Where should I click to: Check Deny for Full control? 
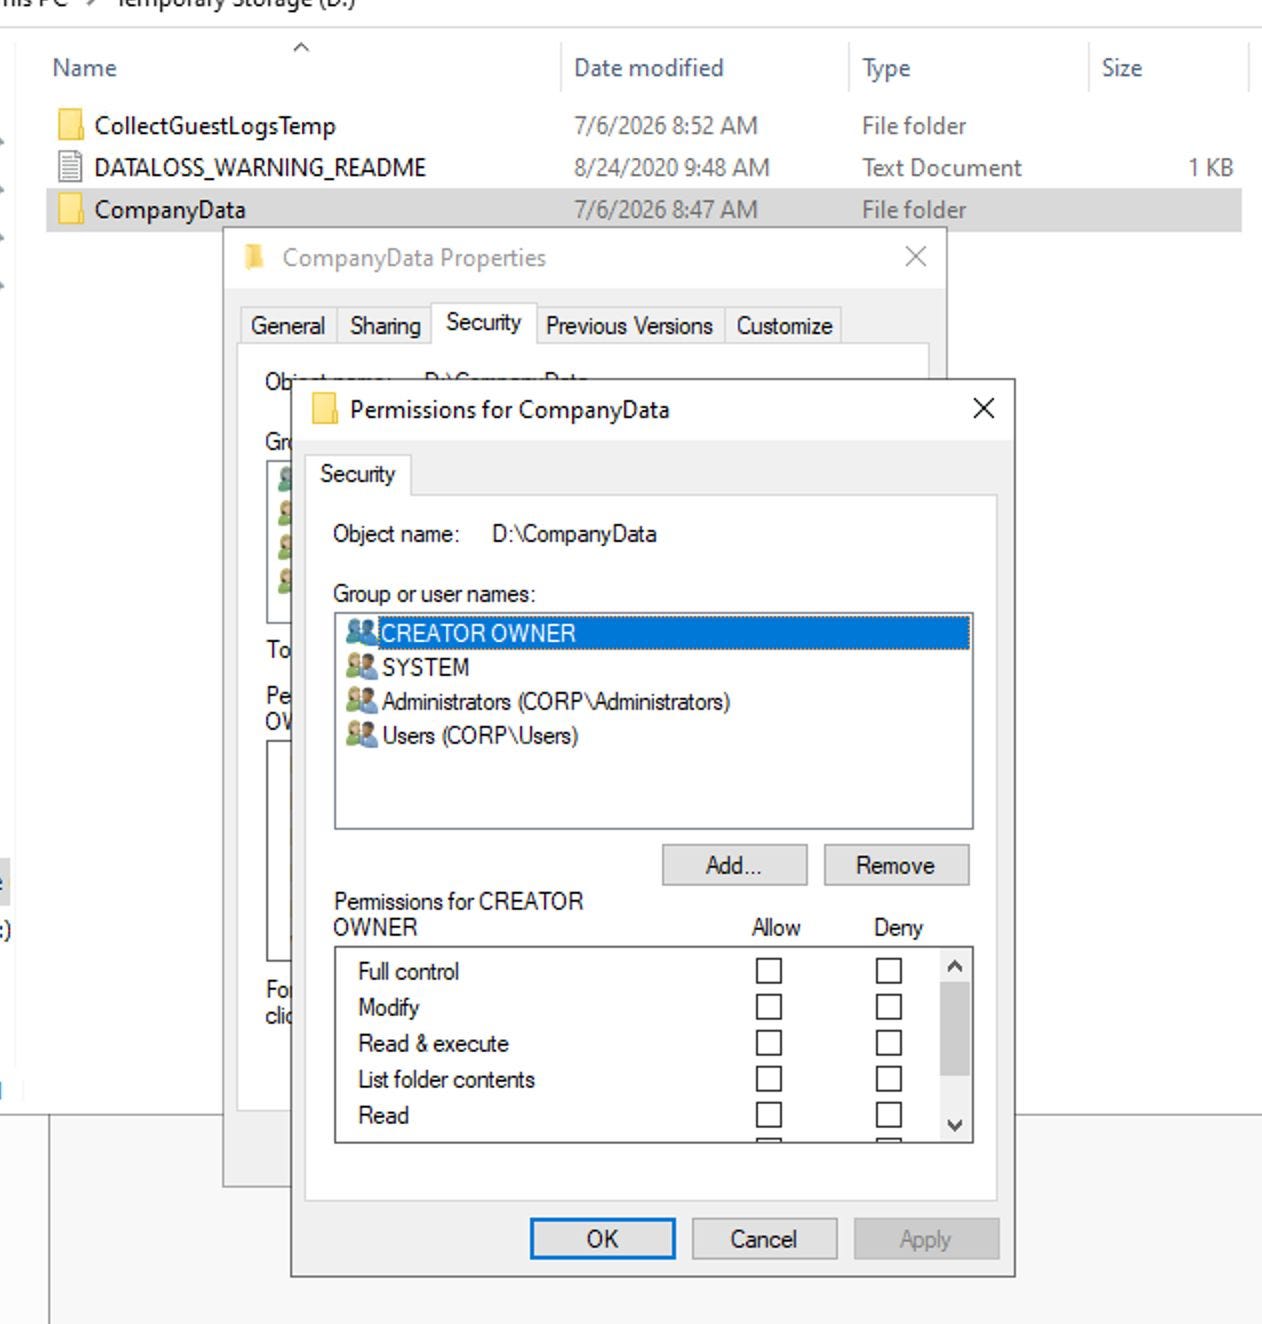coord(888,970)
